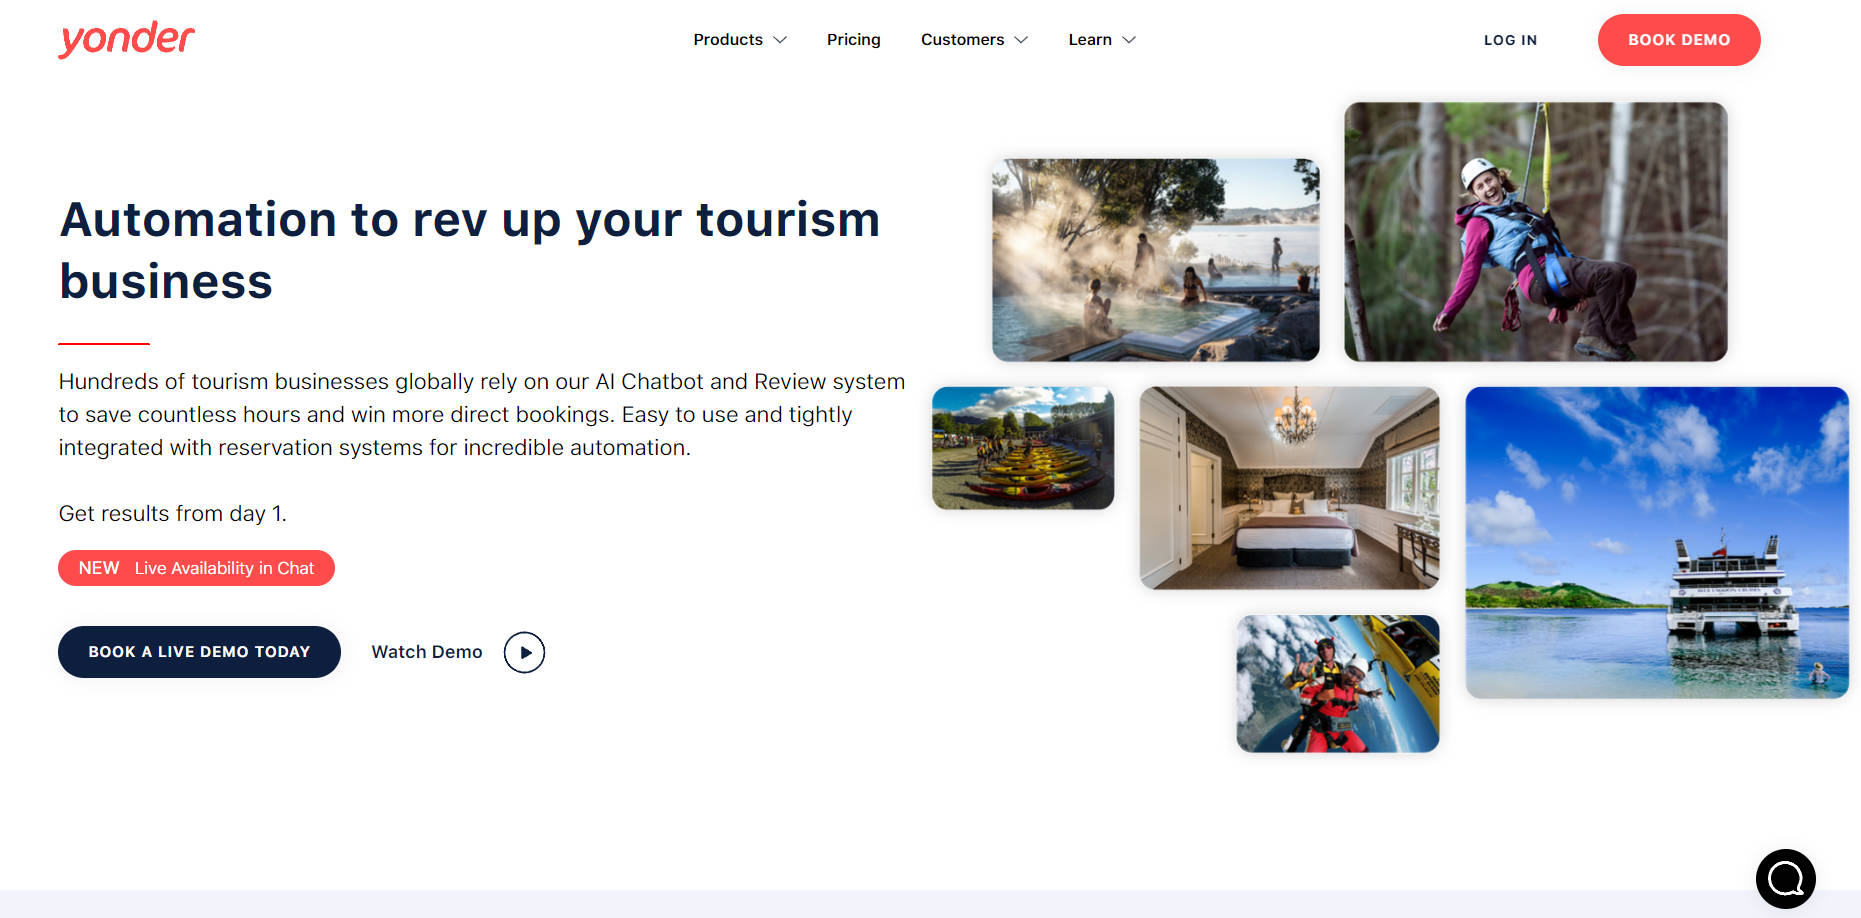Play the Watch Demo video circle icon

(x=524, y=652)
